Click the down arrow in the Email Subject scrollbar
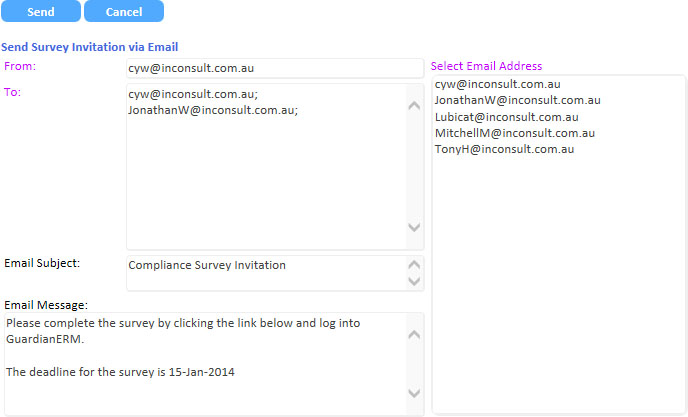This screenshot has height=417, width=688. click(414, 281)
